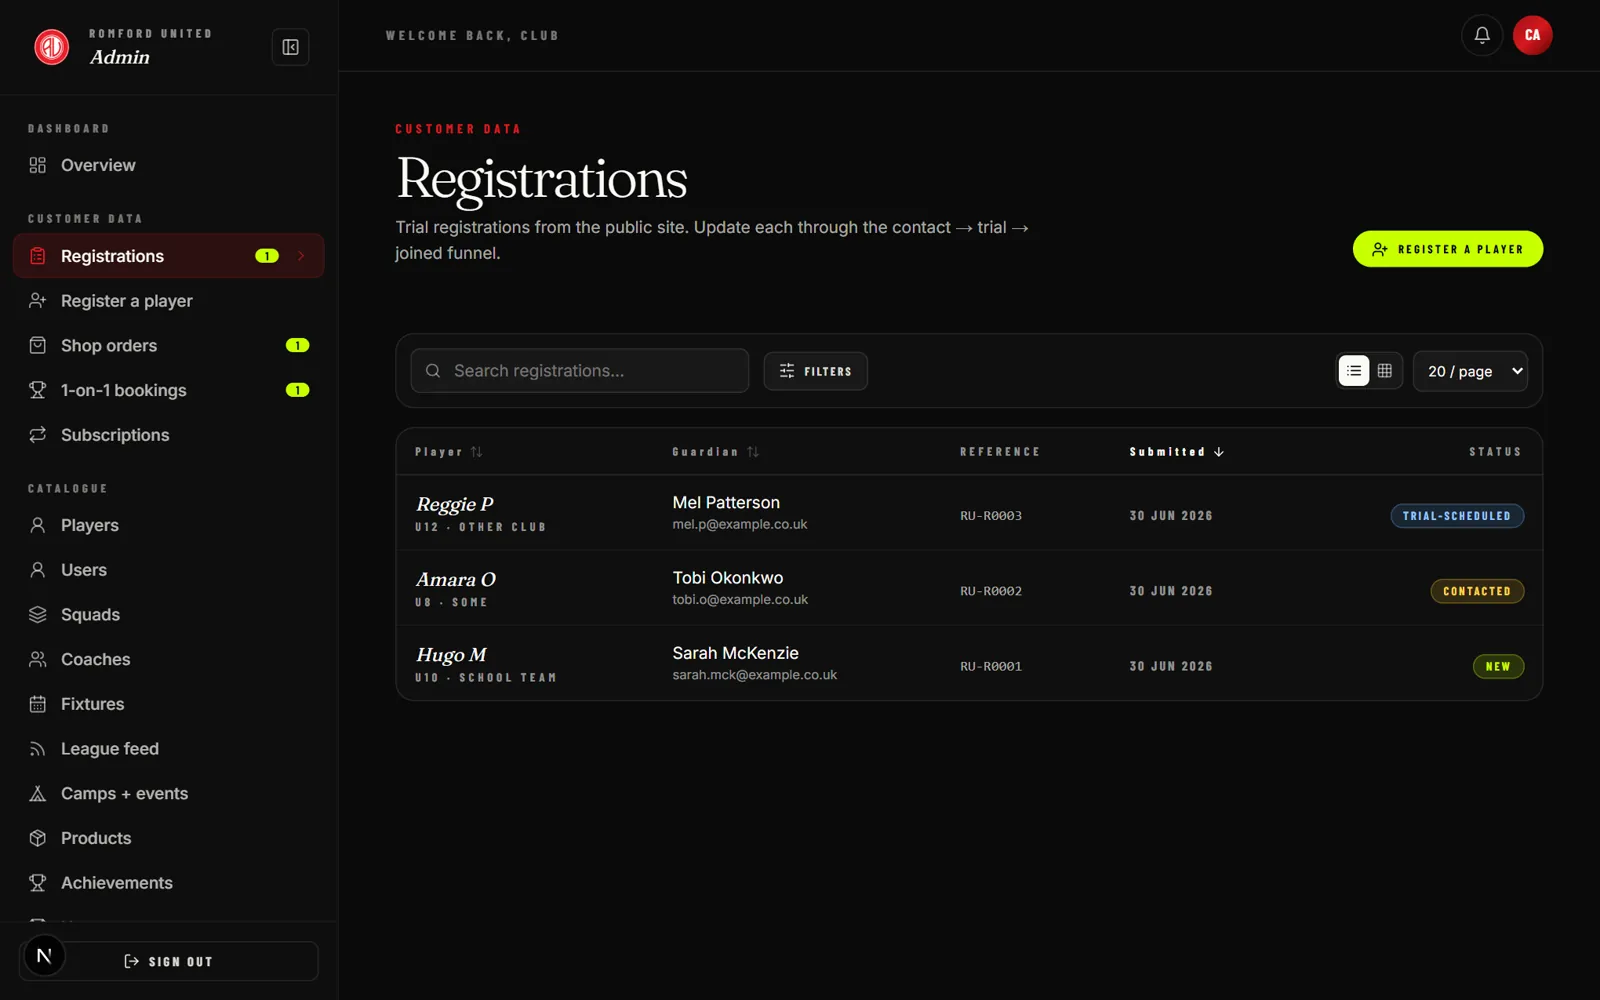
Task: Open the notifications bell
Action: point(1482,35)
